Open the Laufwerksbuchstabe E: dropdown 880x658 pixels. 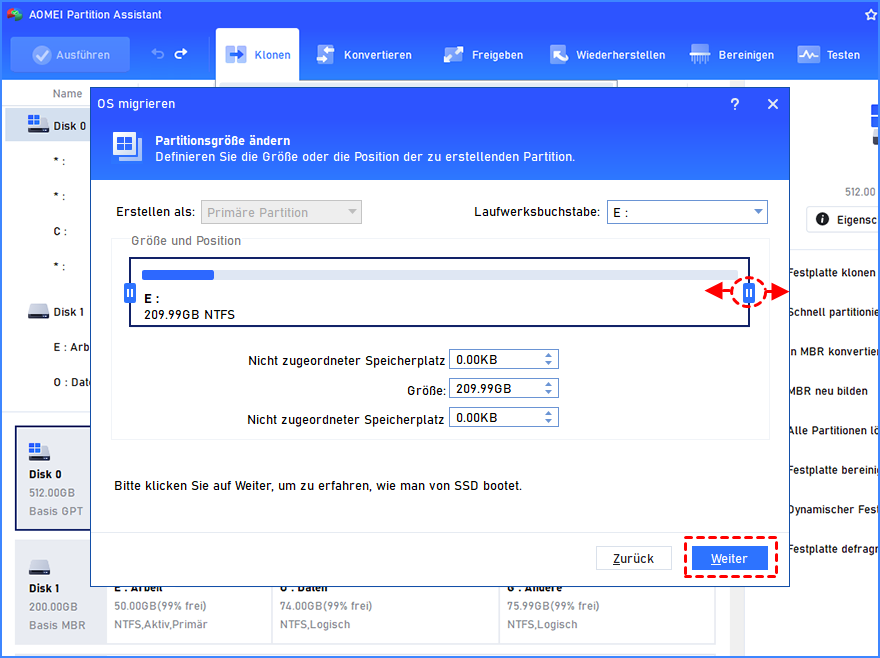coord(687,212)
